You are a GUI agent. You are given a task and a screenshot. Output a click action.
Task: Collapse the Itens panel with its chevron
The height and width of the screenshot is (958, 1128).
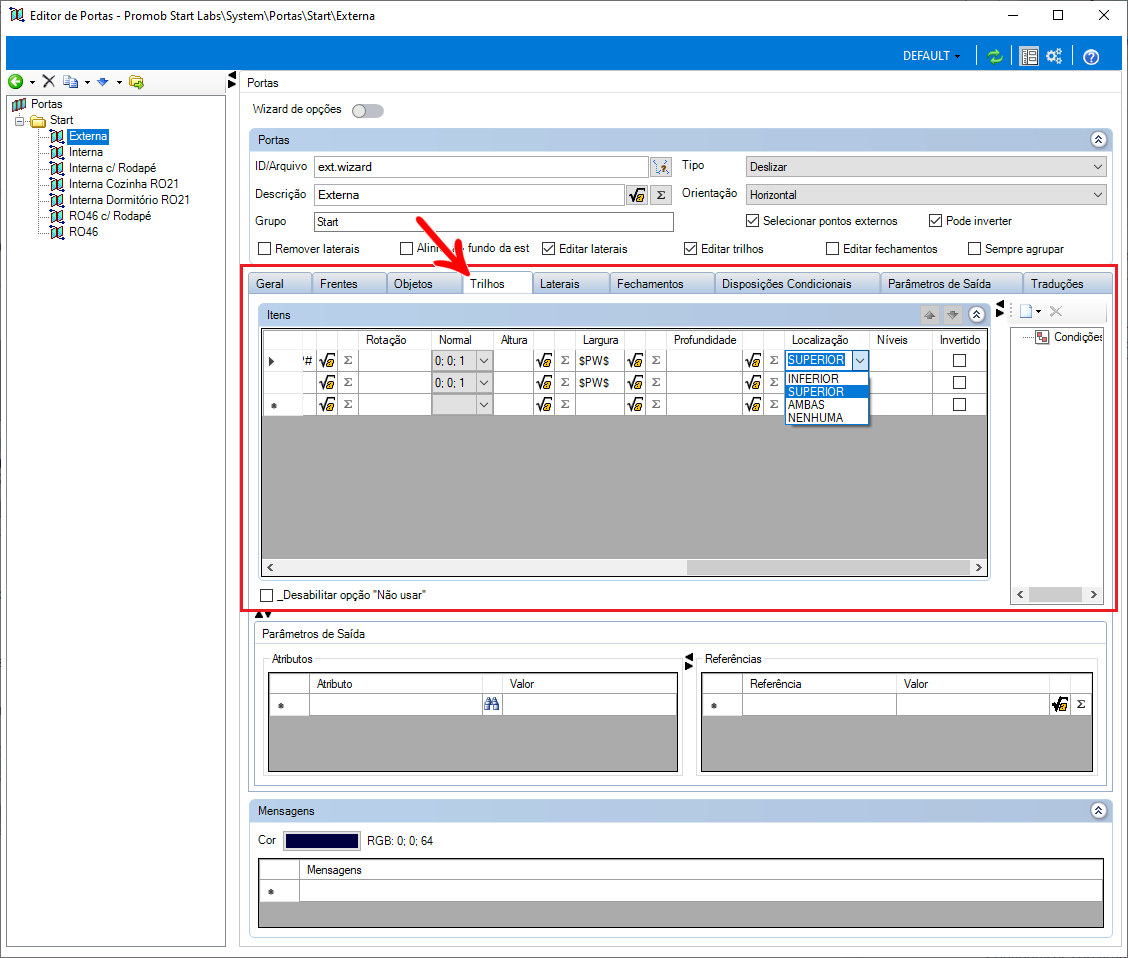976,315
